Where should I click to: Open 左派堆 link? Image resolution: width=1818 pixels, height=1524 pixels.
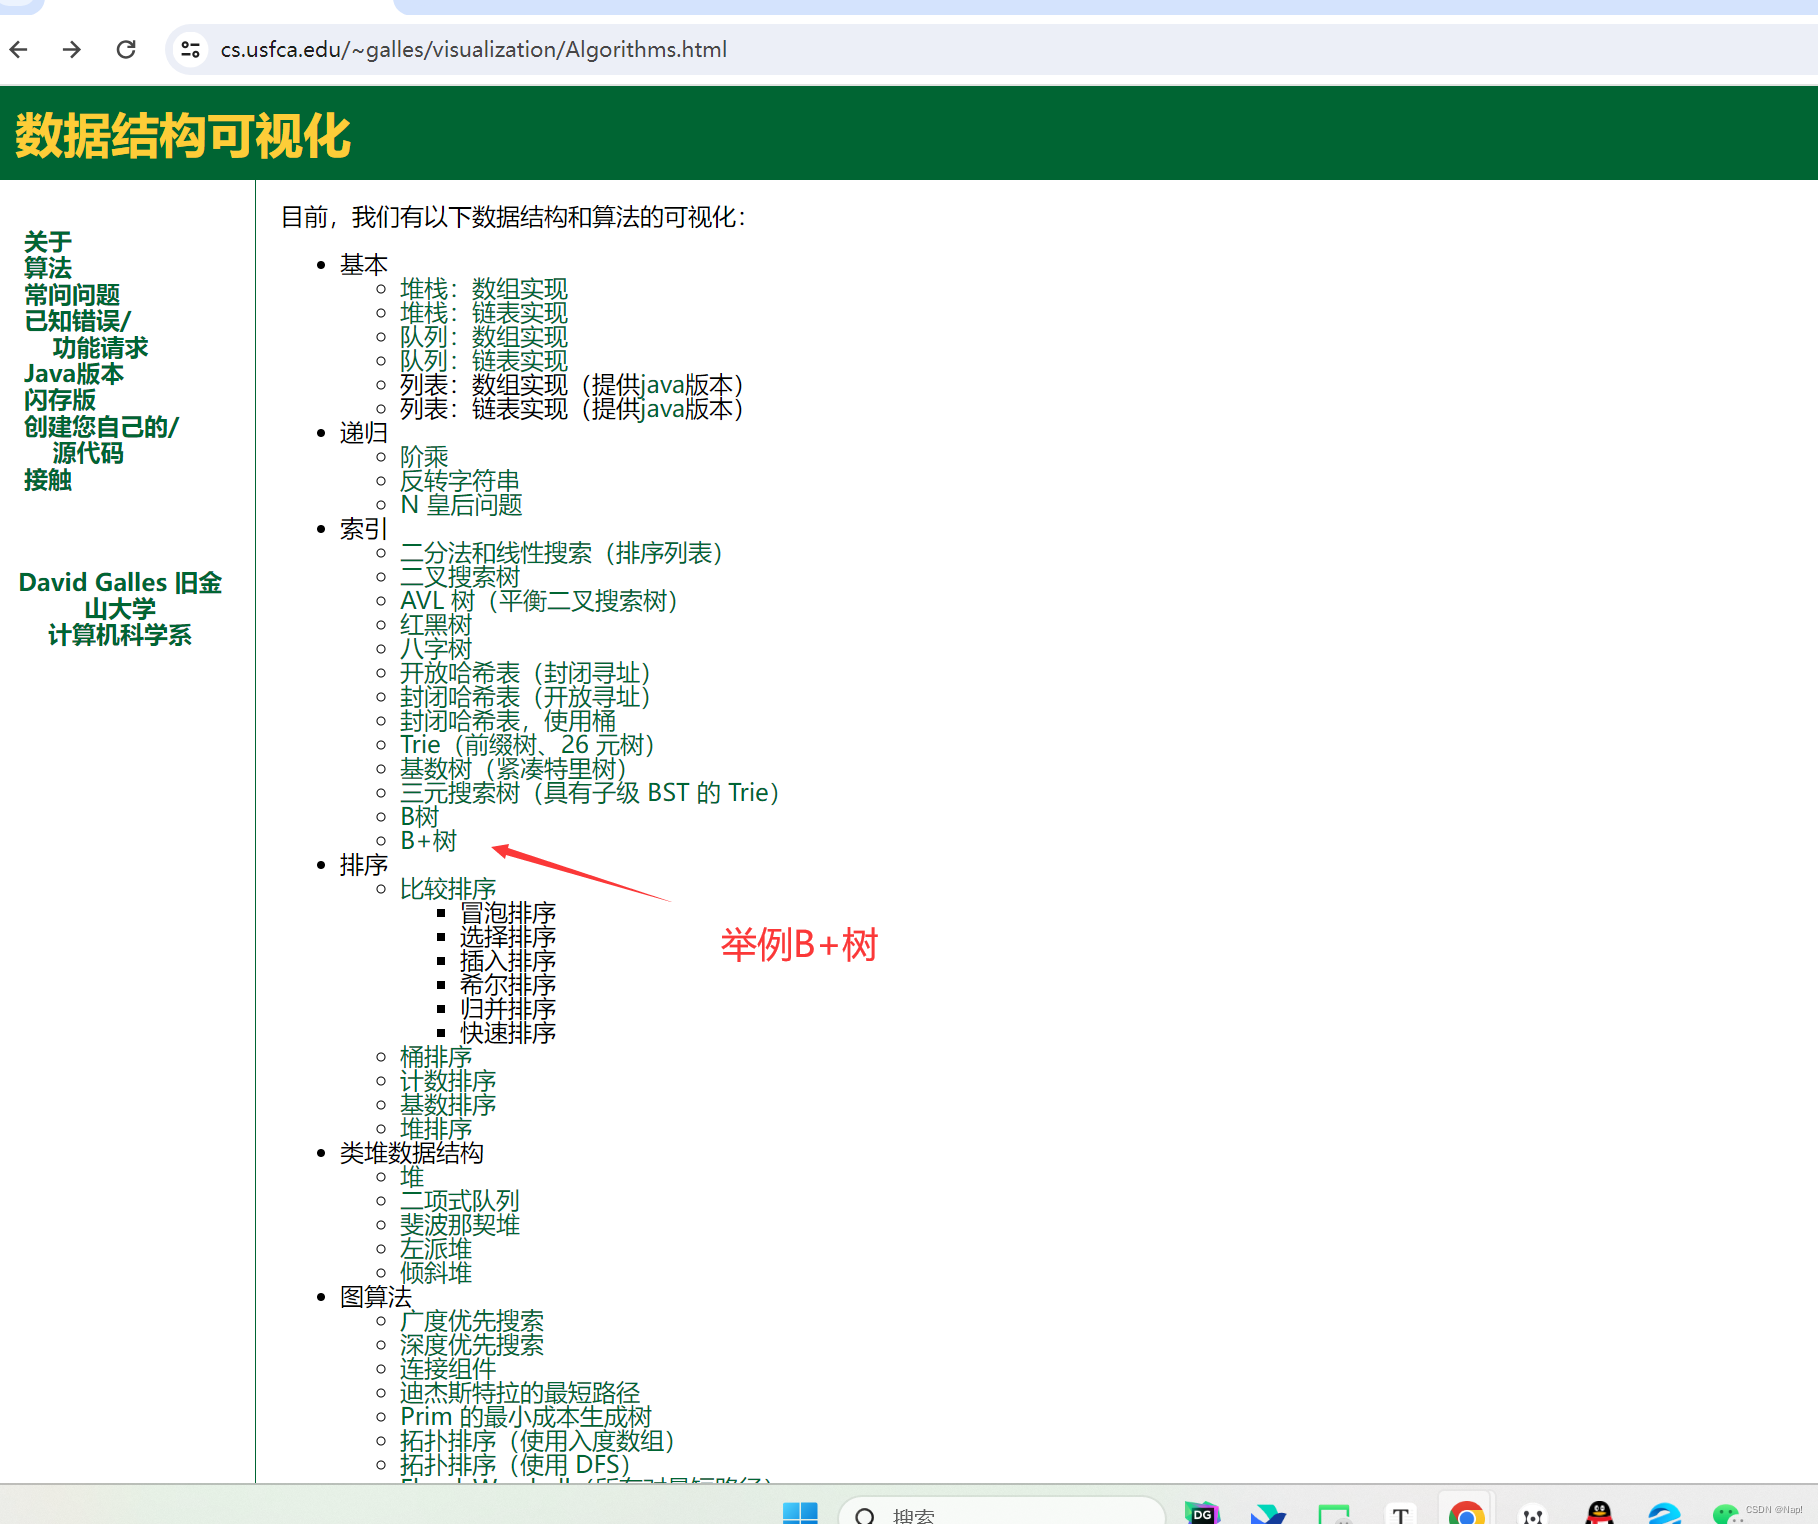(436, 1249)
